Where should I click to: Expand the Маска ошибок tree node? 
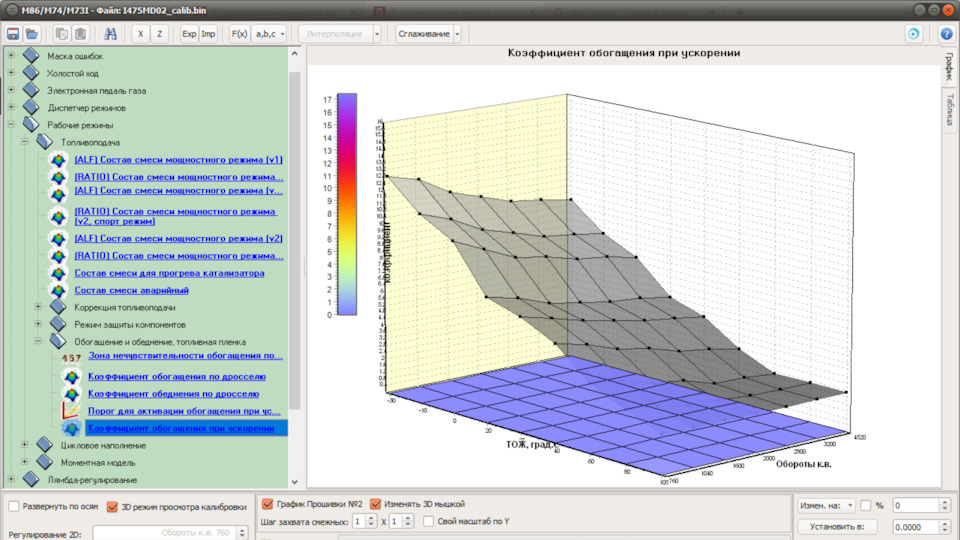coord(11,56)
